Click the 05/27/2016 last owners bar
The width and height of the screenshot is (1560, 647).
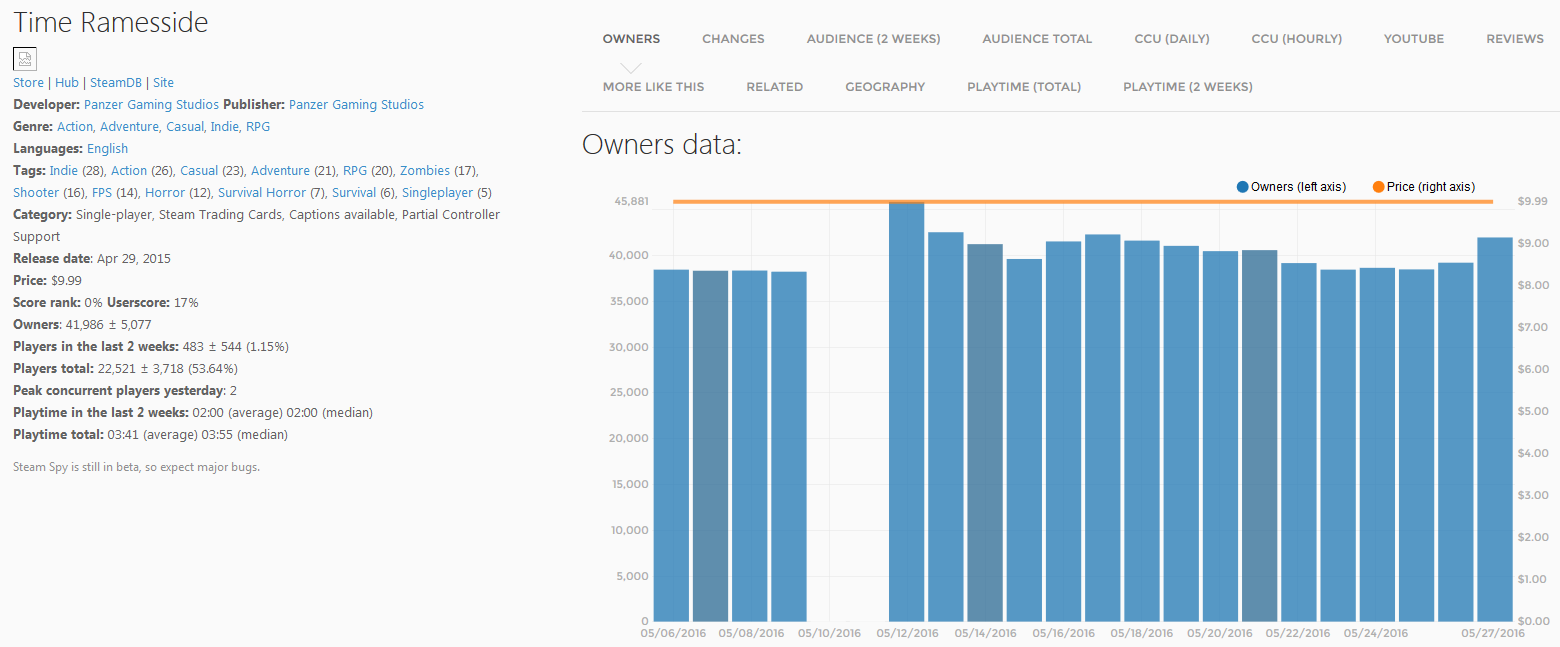1495,429
